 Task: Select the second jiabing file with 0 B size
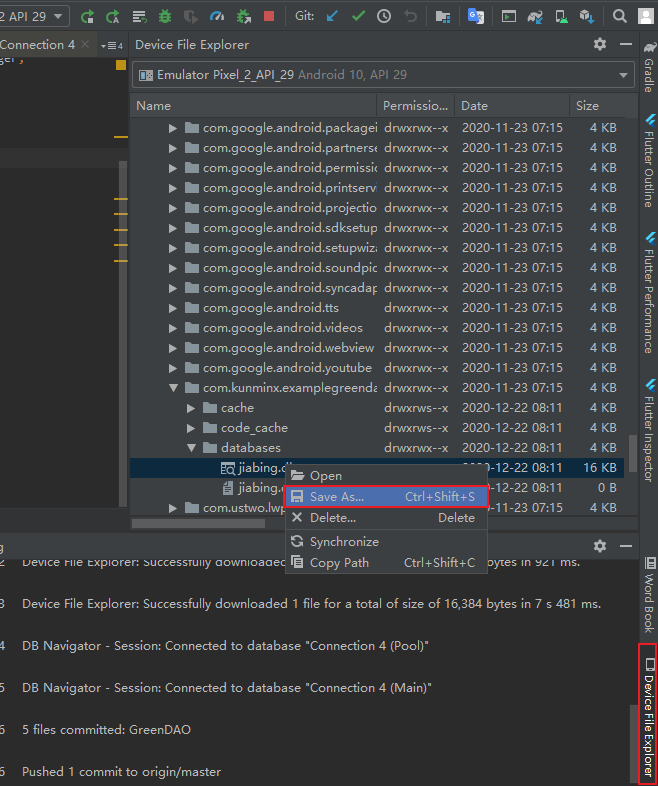[377, 488]
